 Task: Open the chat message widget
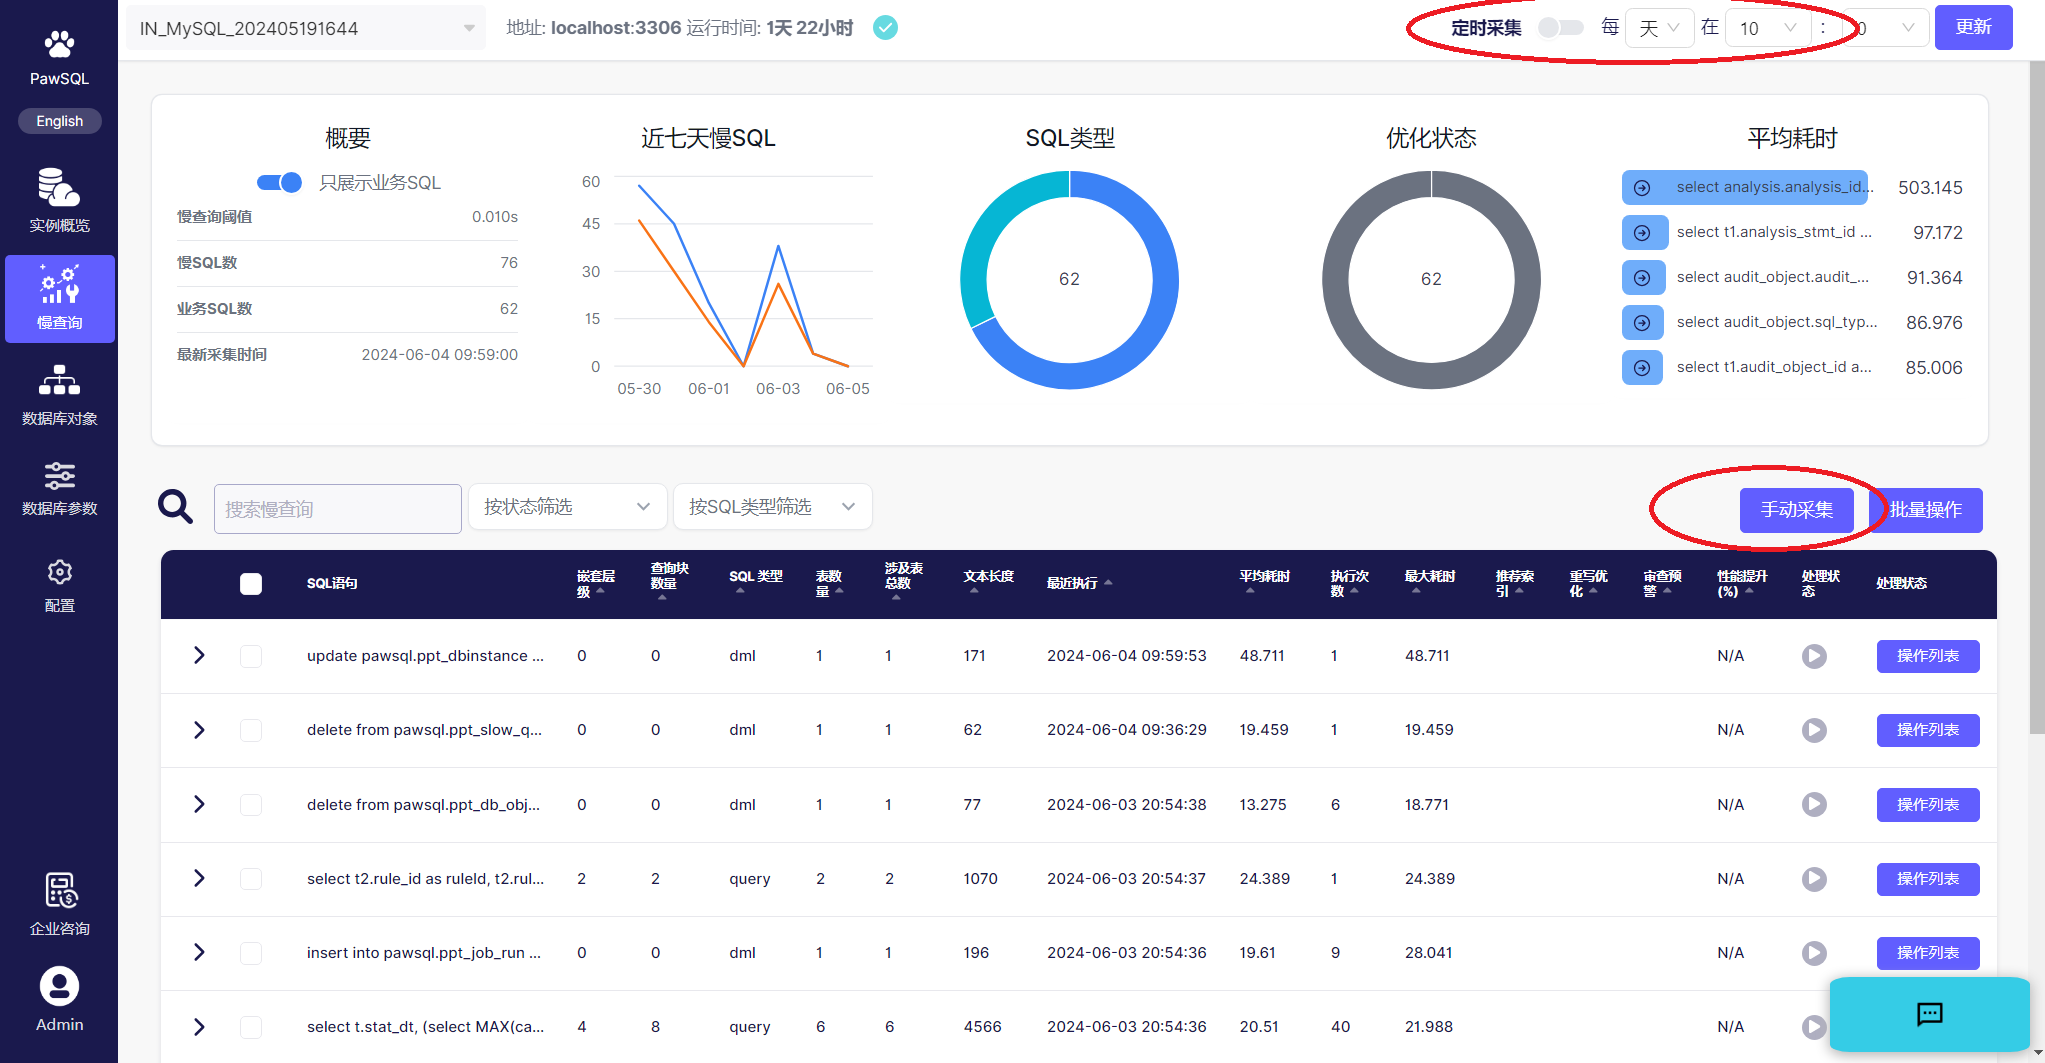(1929, 1014)
